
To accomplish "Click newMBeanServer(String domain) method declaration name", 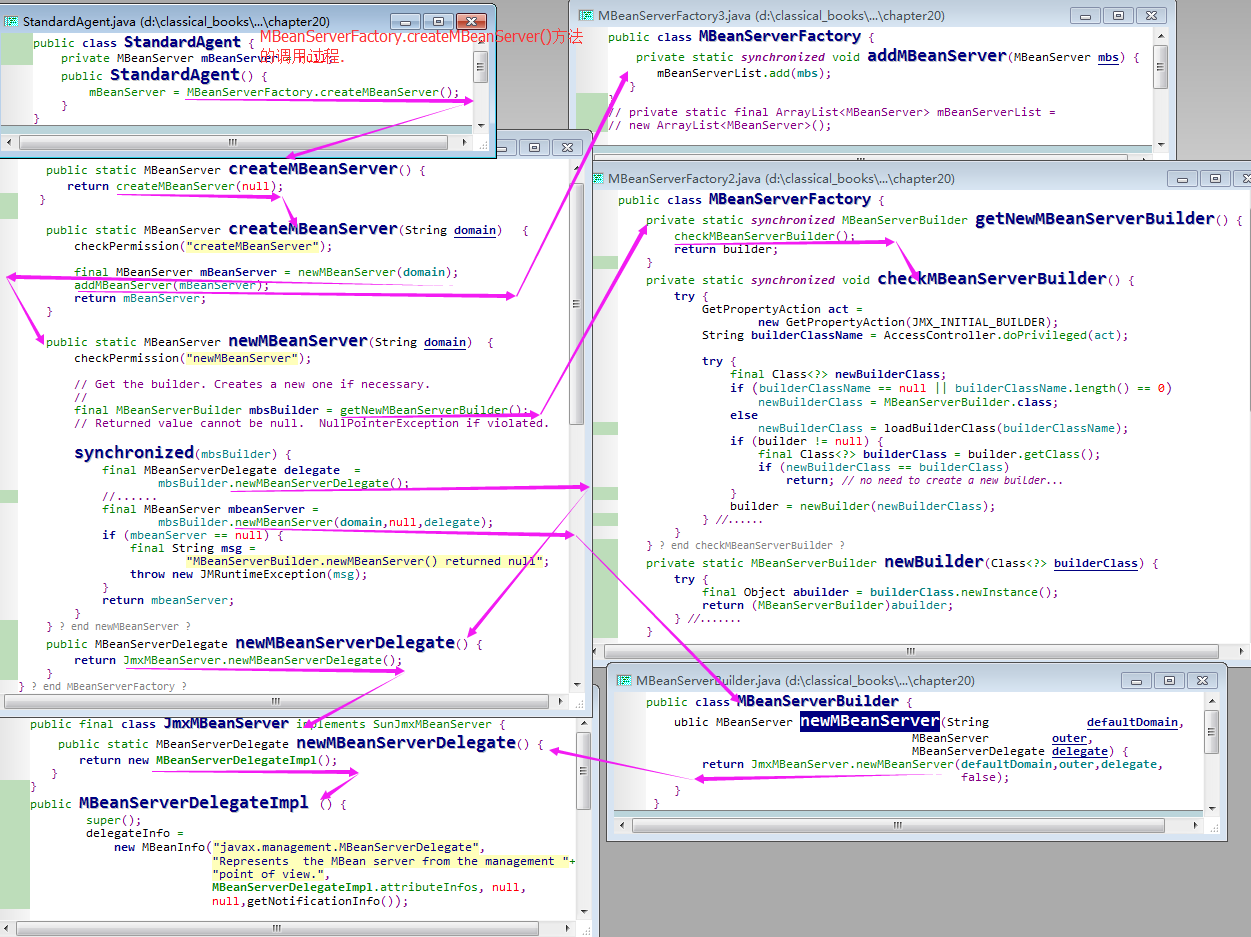I will click(298, 340).
